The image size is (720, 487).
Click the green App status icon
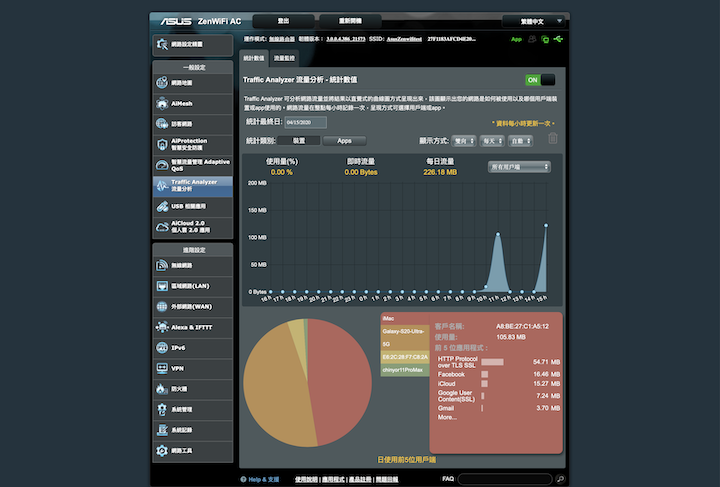point(517,39)
